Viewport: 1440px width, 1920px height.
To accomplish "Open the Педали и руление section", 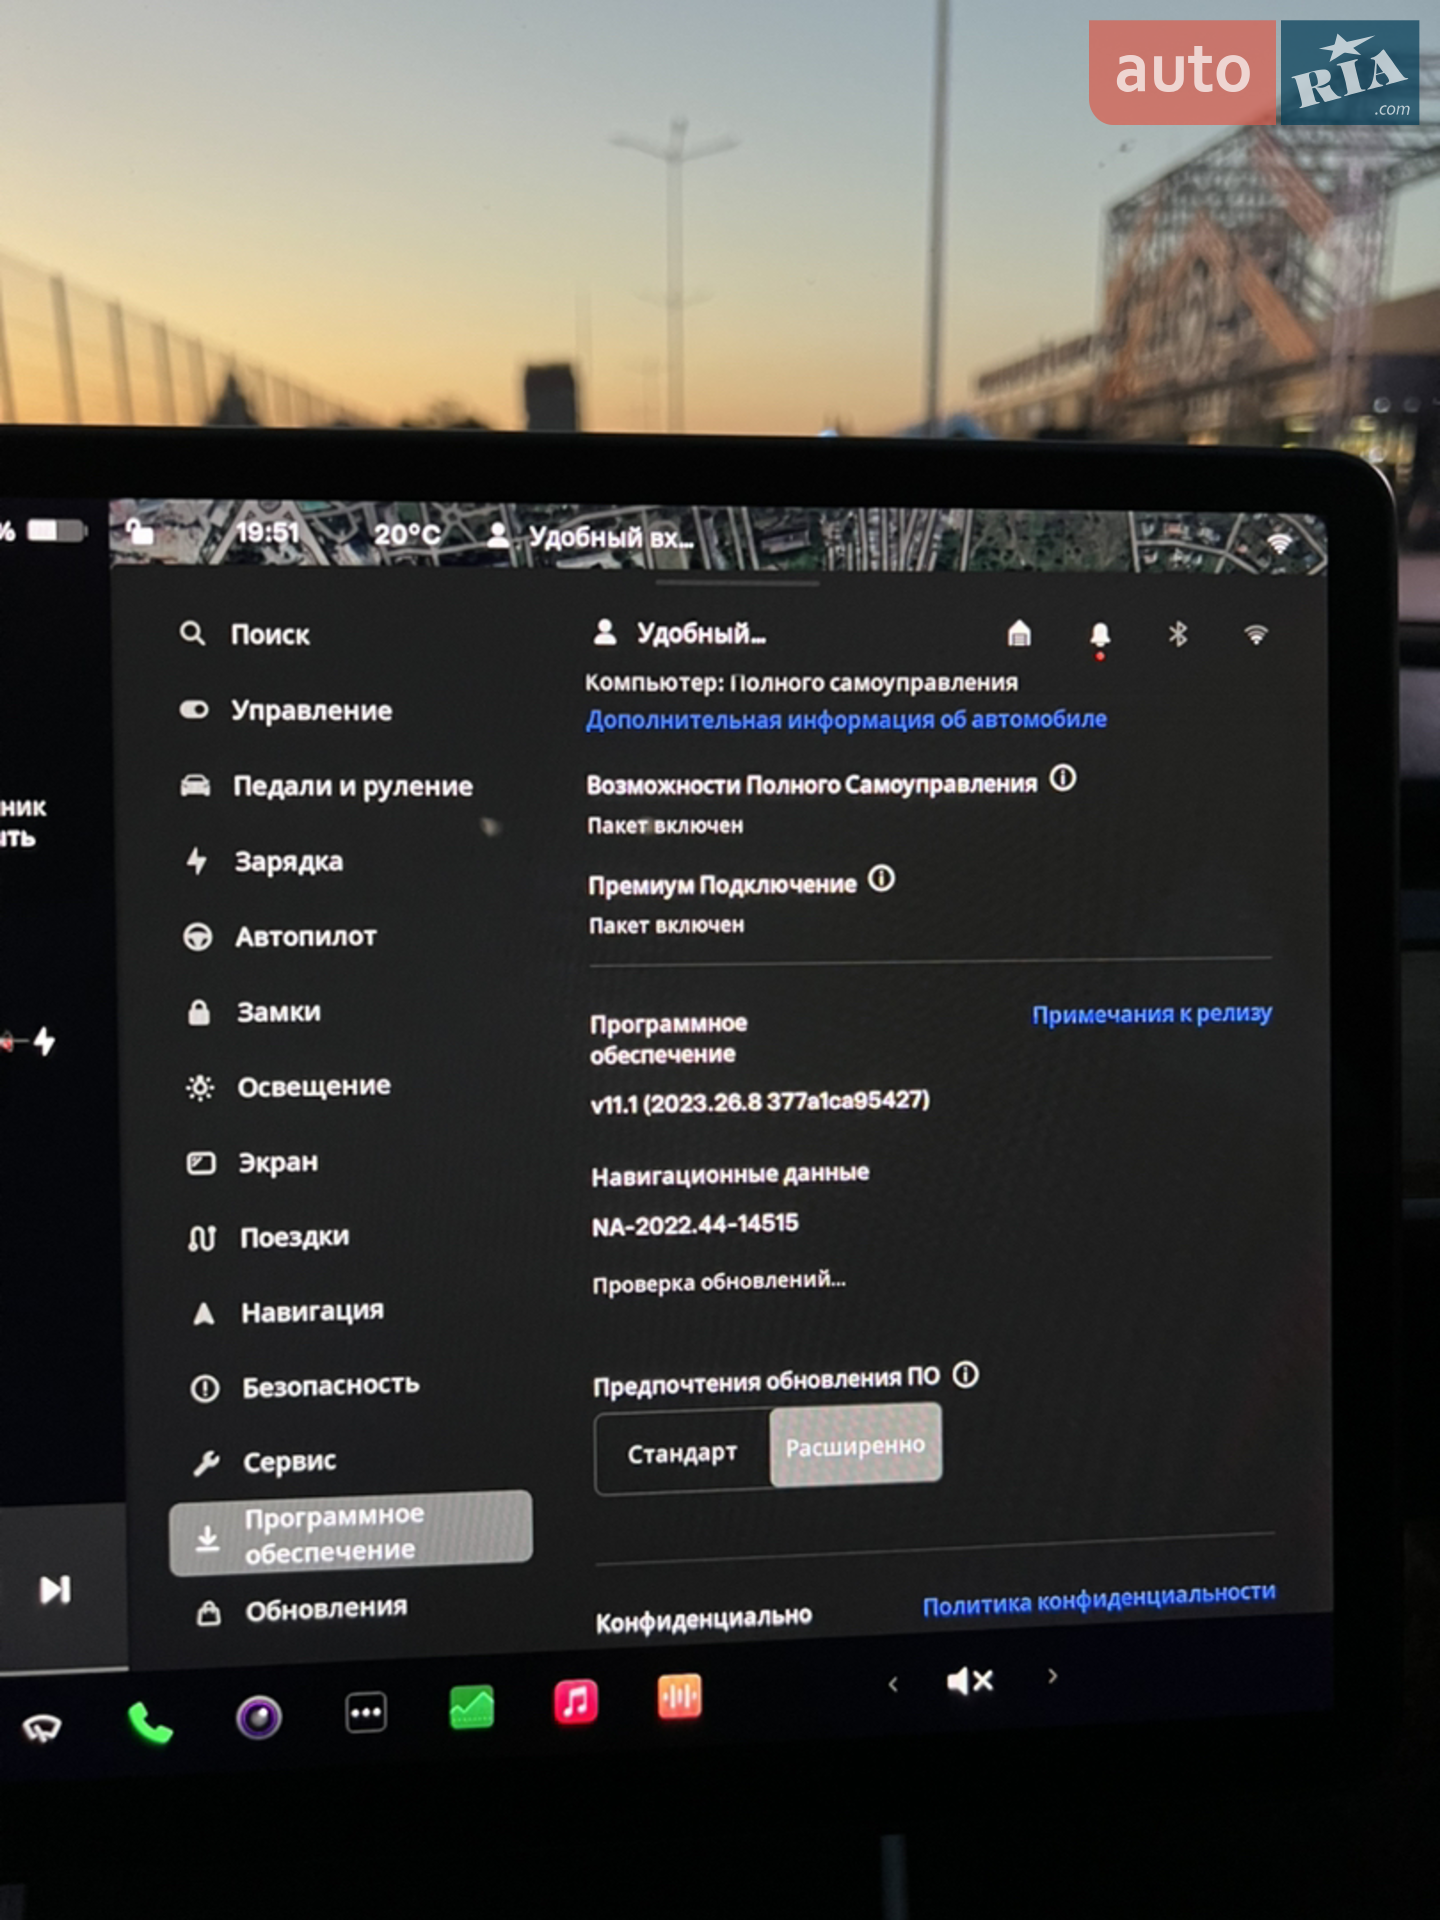I will click(x=326, y=786).
